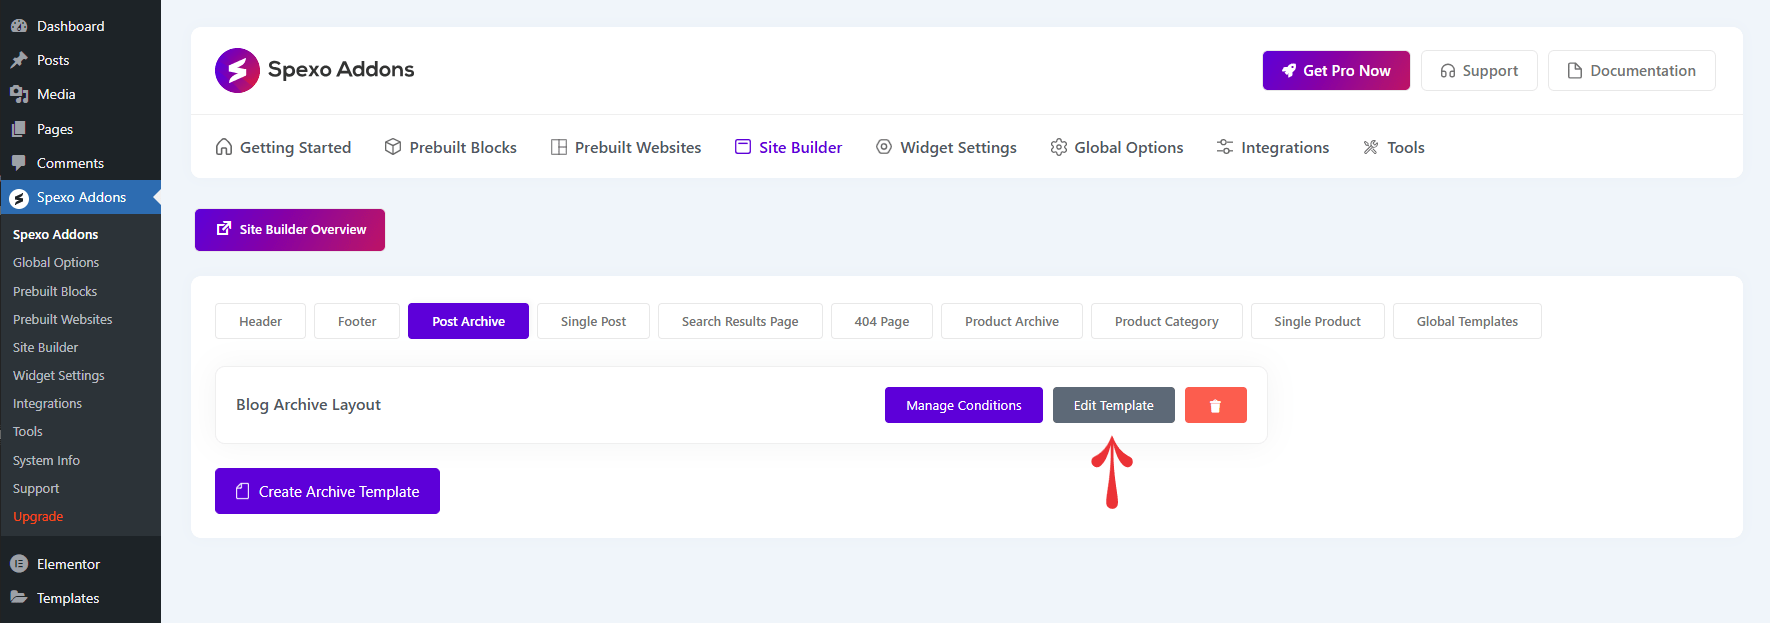This screenshot has height=623, width=1770.
Task: Click the rocket icon on Get Pro Now
Action: (1289, 70)
